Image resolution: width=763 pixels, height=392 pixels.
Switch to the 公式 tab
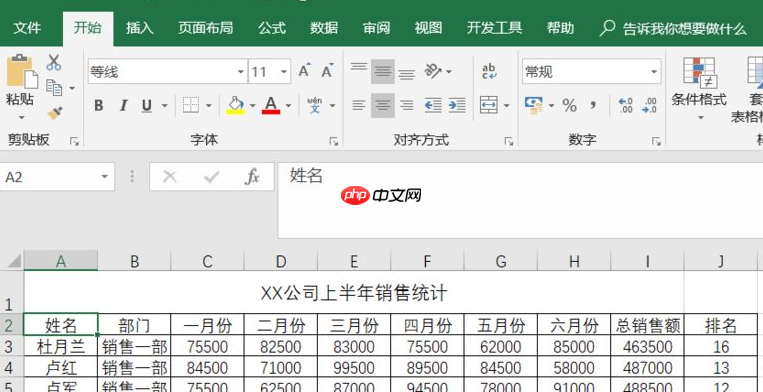pyautogui.click(x=272, y=28)
